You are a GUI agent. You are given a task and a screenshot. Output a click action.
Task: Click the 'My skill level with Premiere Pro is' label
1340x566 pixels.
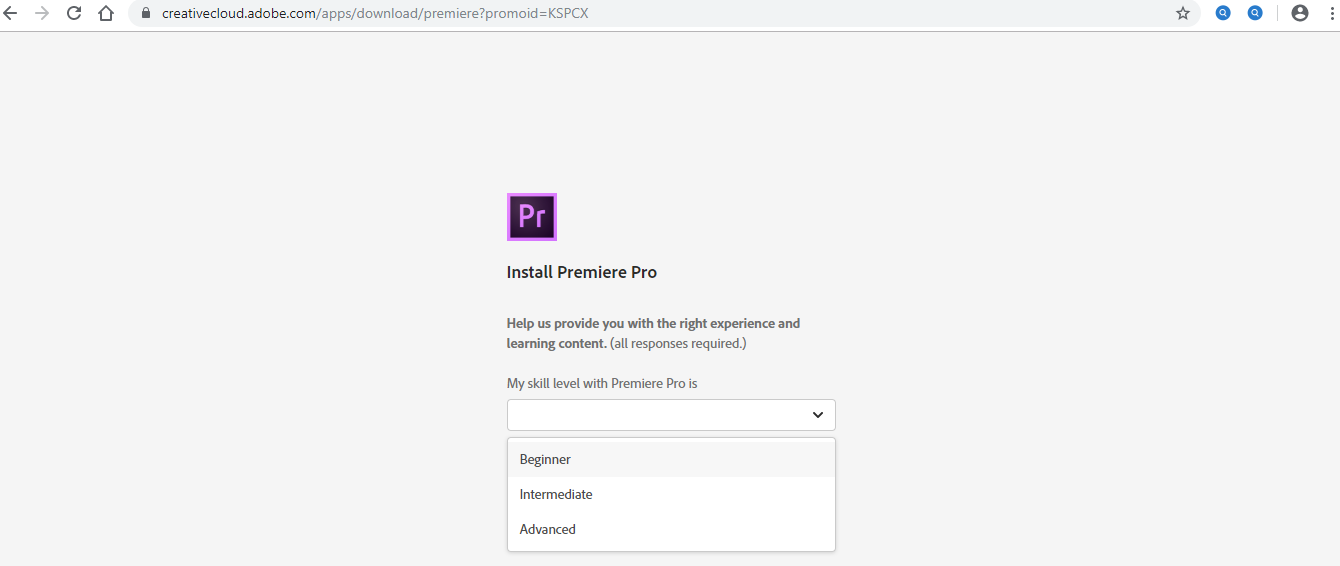click(x=602, y=383)
